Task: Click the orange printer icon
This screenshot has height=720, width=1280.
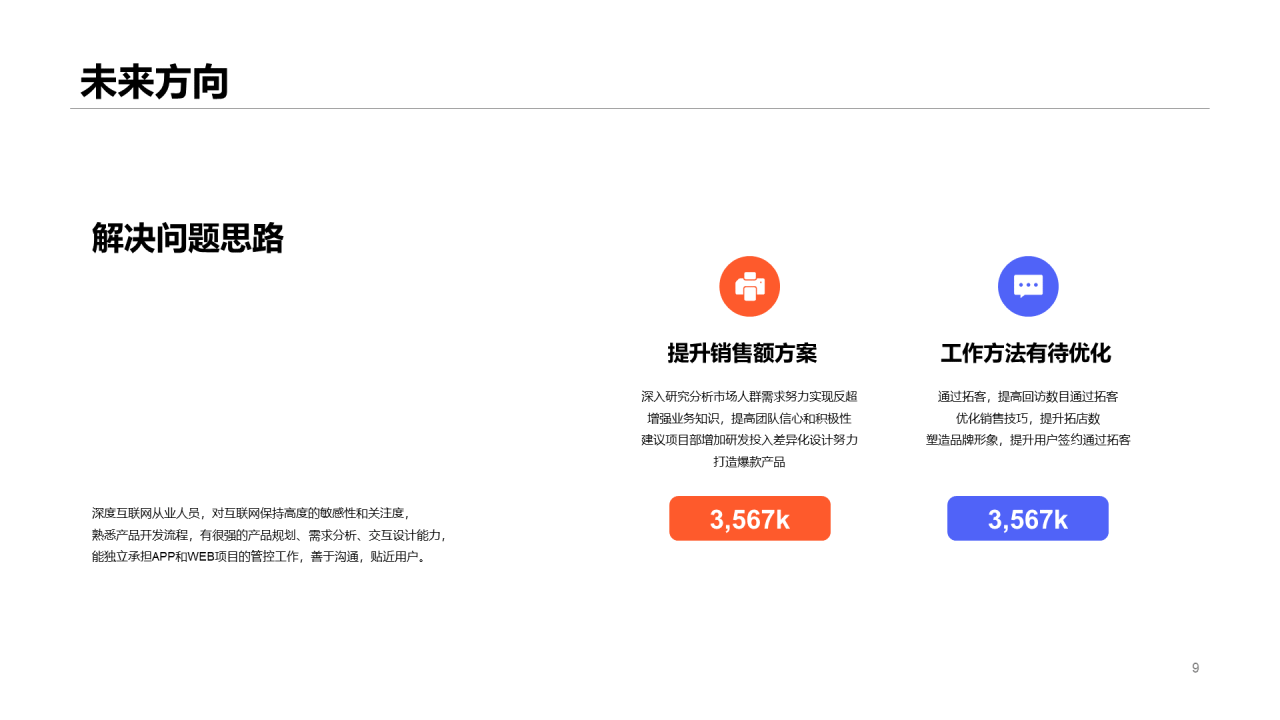Action: [x=749, y=286]
